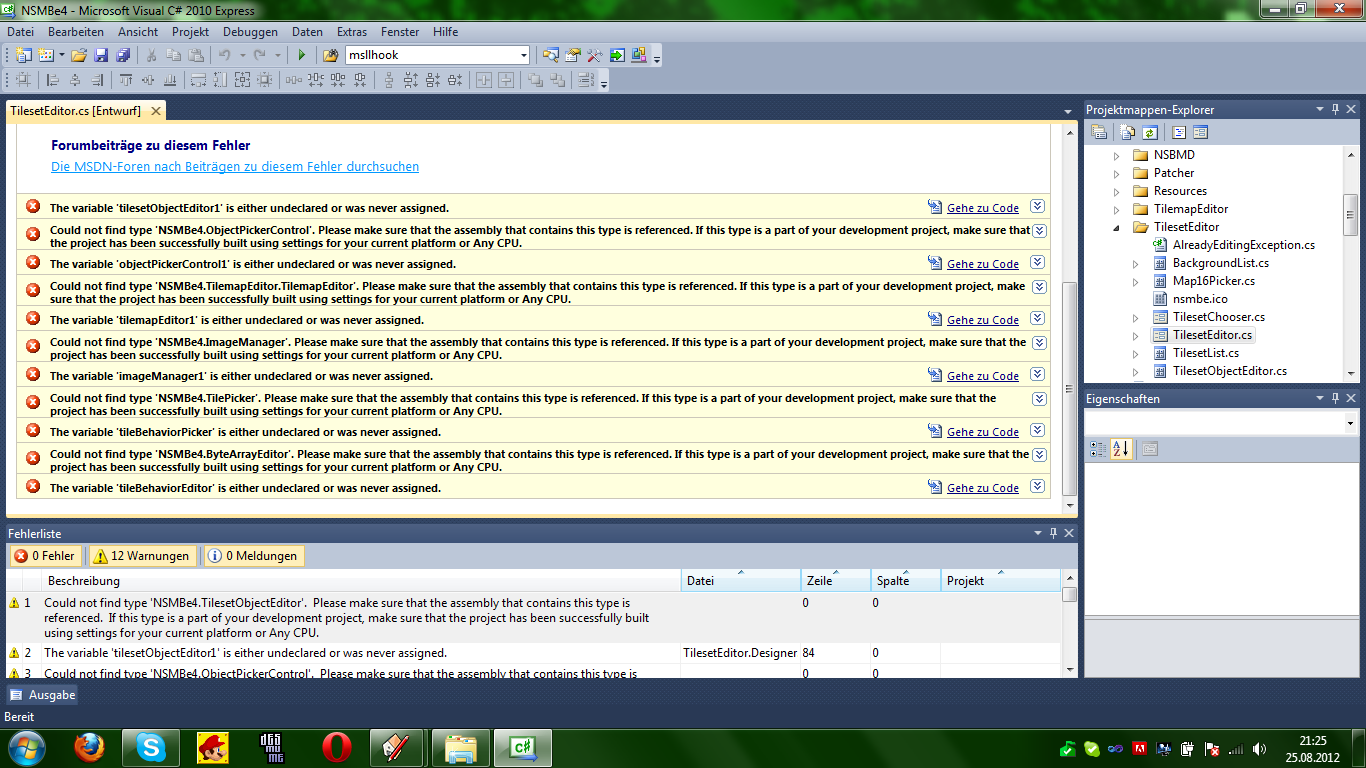Screen dimensions: 1366x768
Task: Toggle the 0 Fehler filter button
Action: [45, 556]
